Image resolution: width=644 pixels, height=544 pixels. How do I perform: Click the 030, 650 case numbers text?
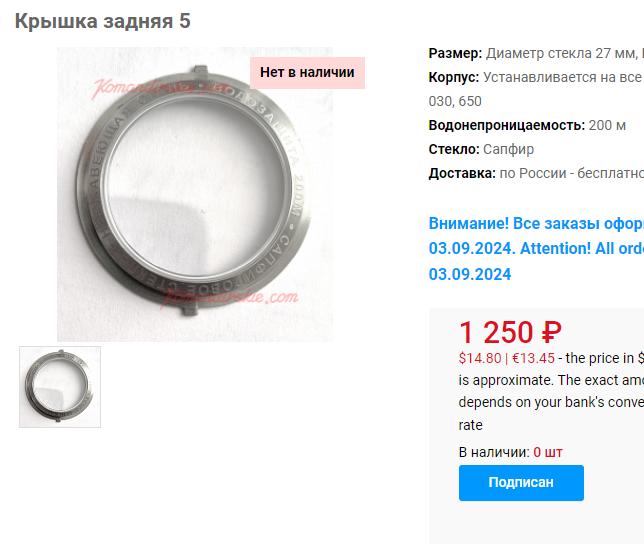point(455,101)
